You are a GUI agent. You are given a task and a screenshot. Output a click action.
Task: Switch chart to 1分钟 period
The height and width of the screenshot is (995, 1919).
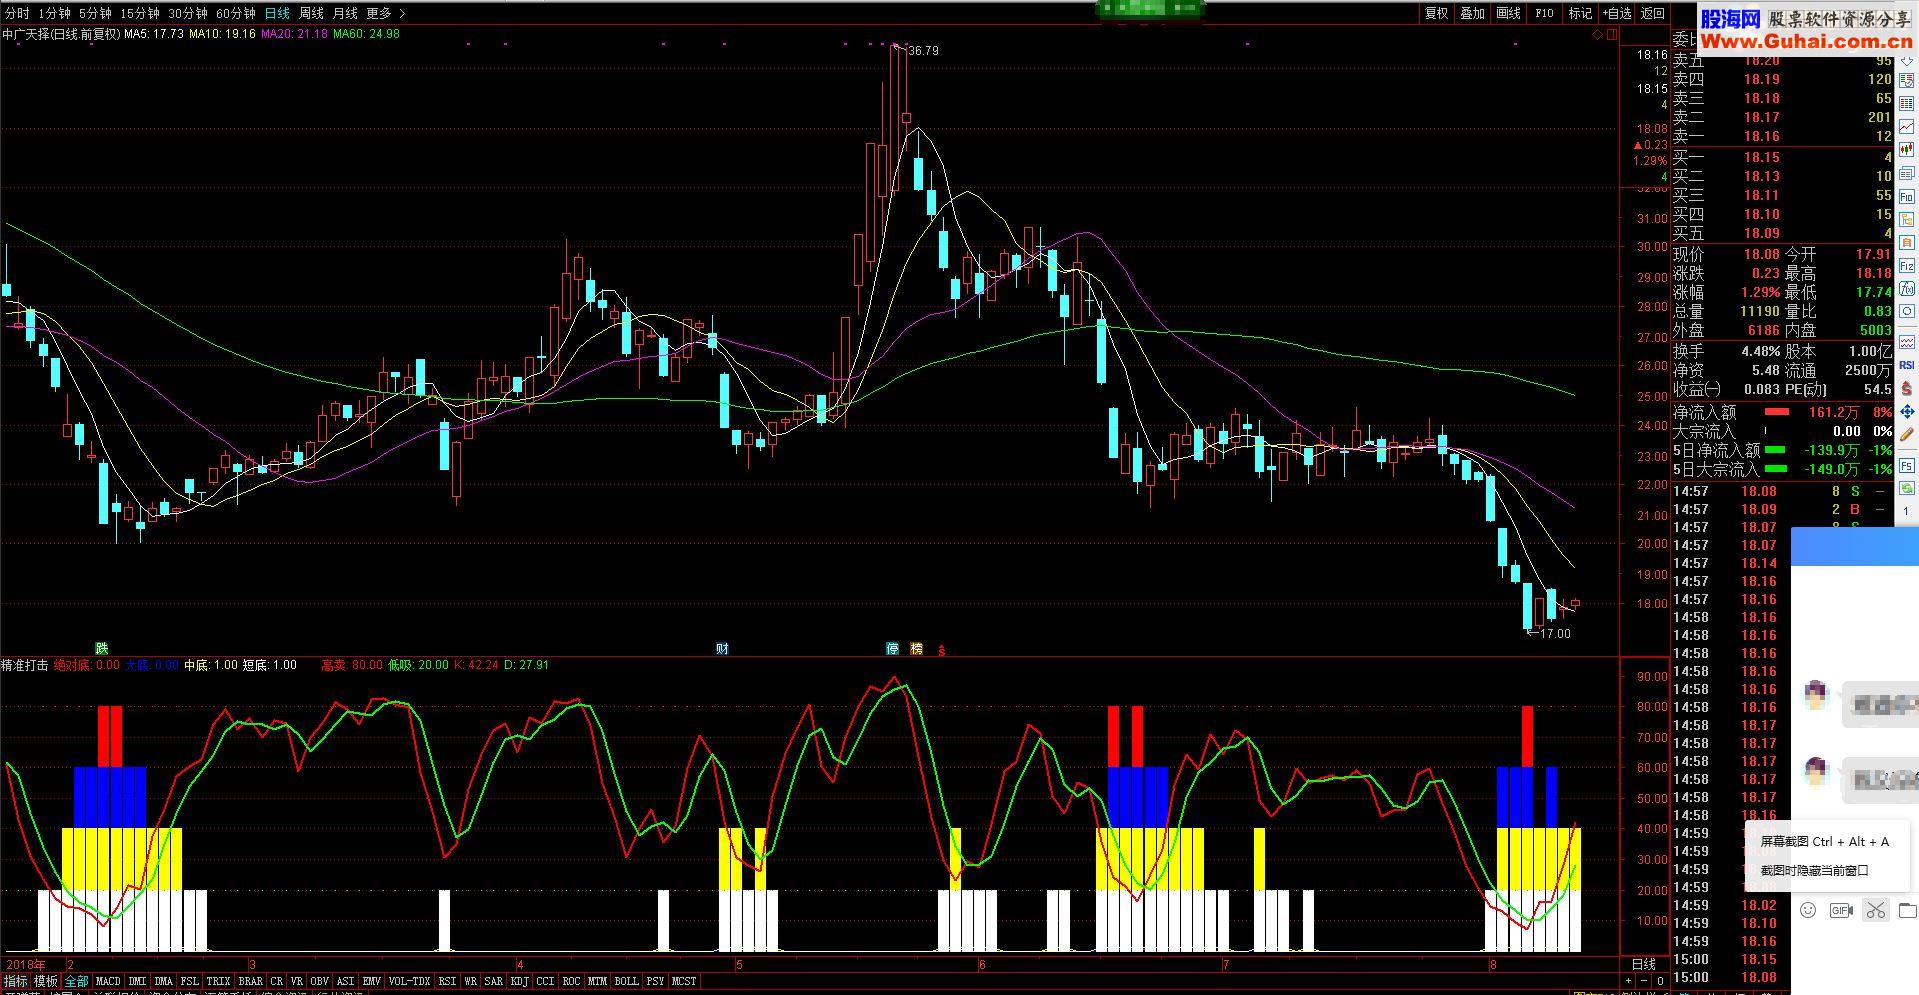pyautogui.click(x=54, y=13)
